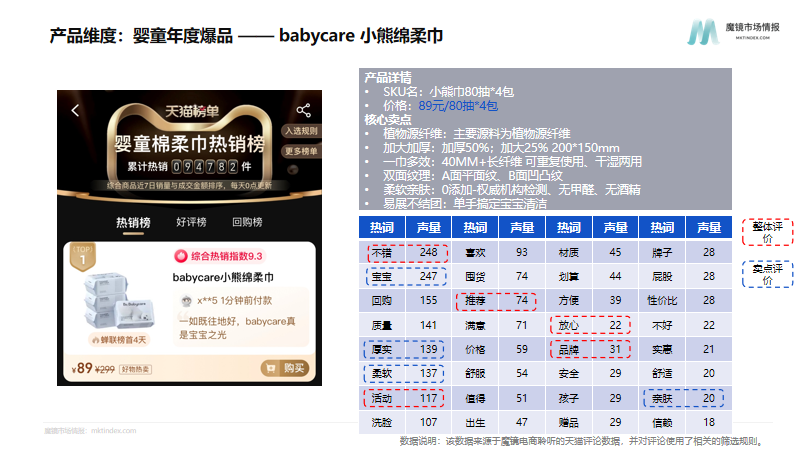This screenshot has width=800, height=450.
Task: Click the 品牌 hot word cell
Action: pyautogui.click(x=569, y=349)
